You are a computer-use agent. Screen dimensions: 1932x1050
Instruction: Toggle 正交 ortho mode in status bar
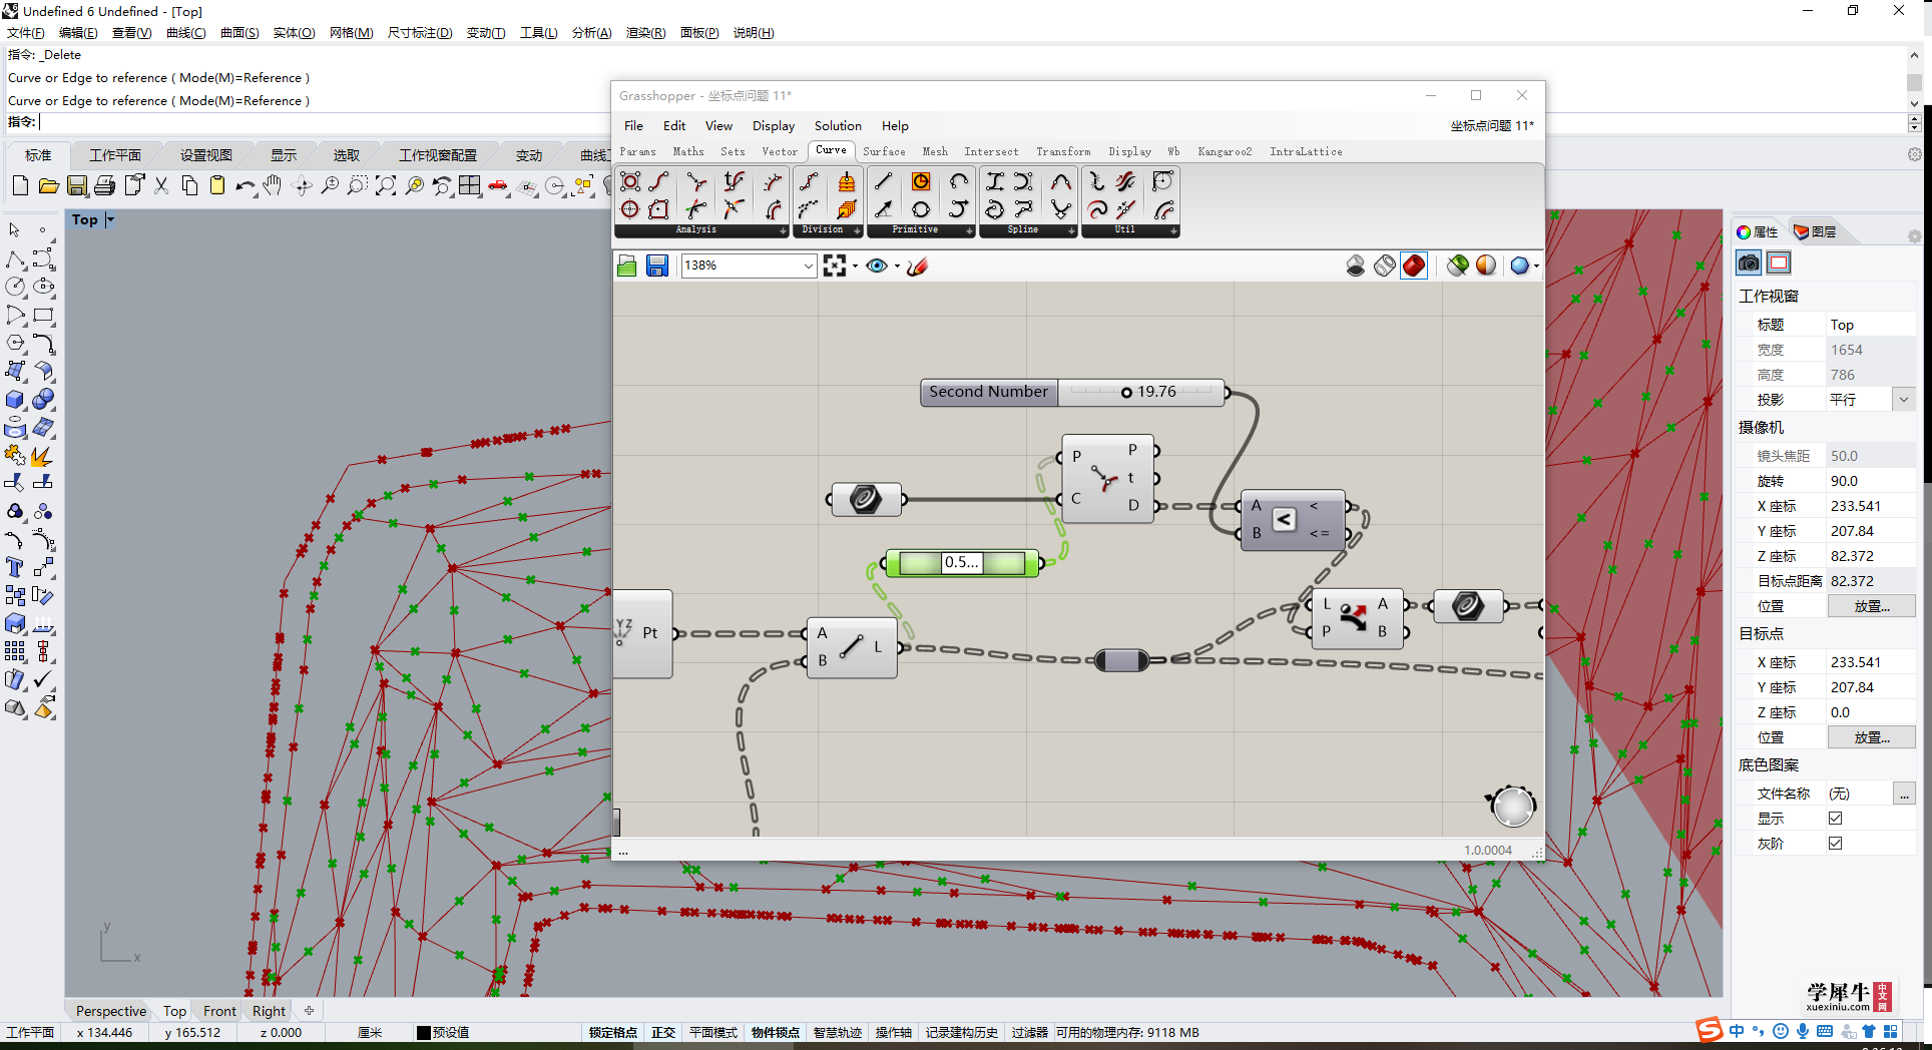tap(663, 1032)
